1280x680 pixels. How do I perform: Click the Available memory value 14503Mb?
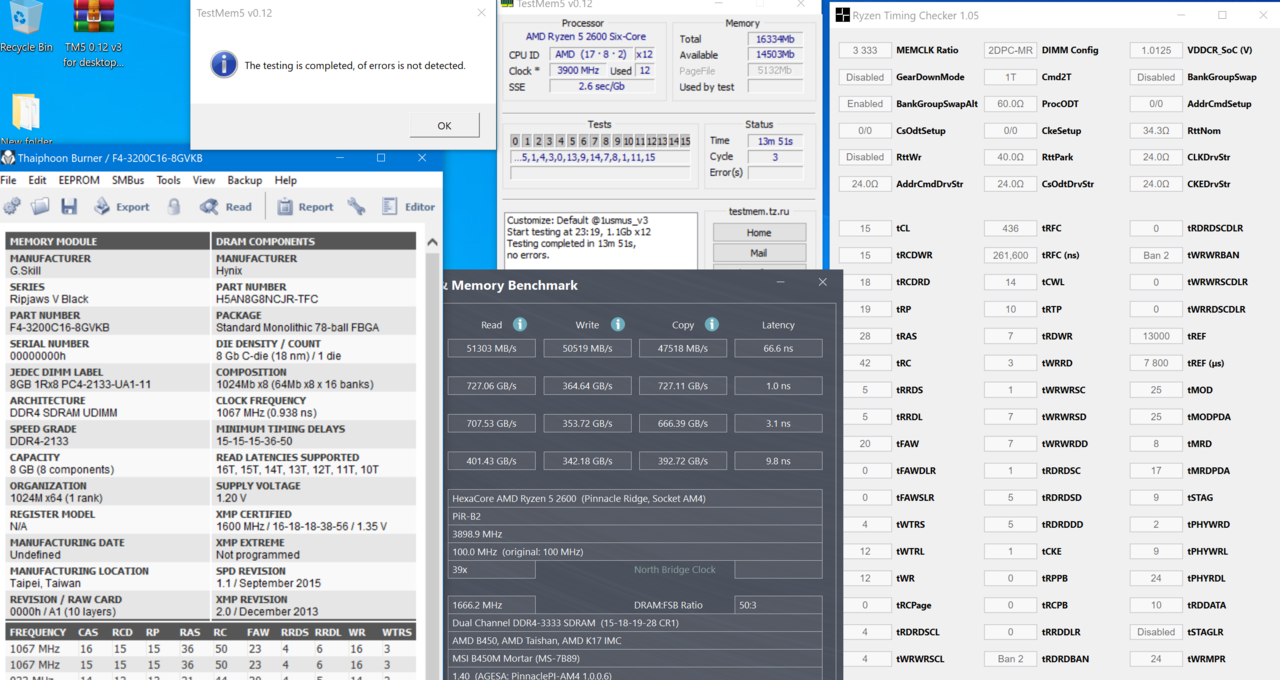coord(774,55)
